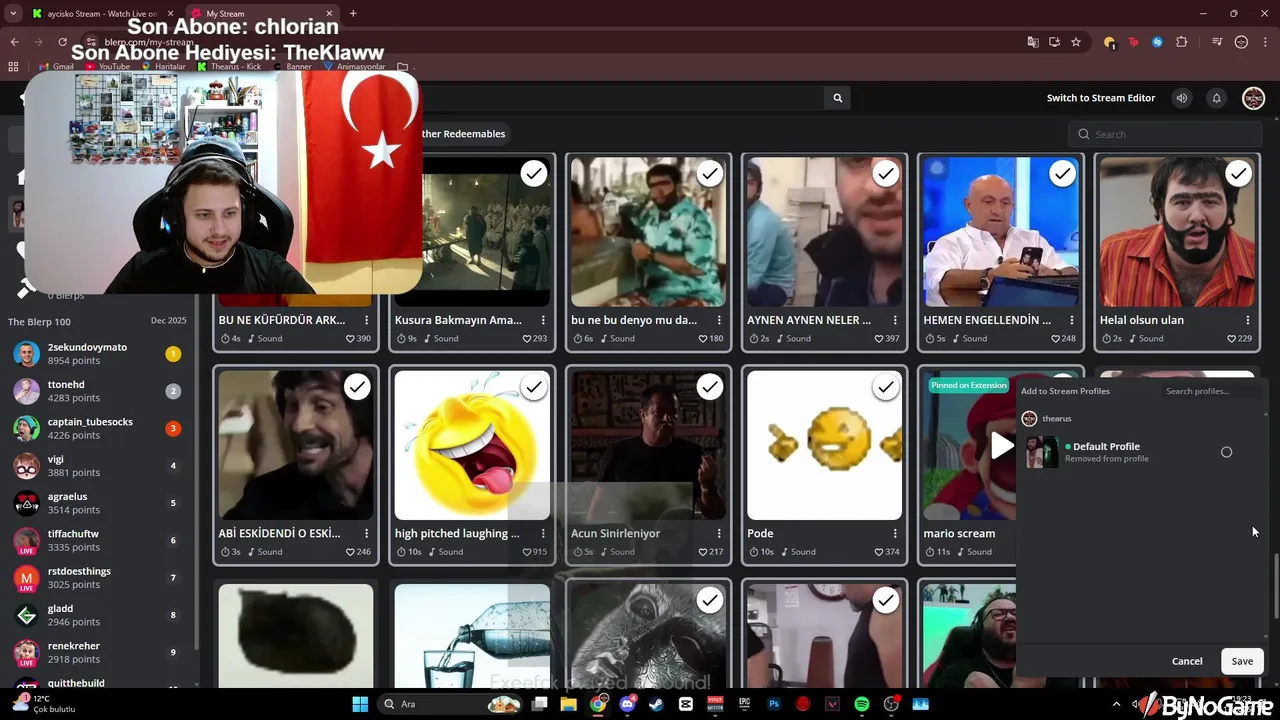Open the browser tab list dropdown arrow

tap(13, 13)
